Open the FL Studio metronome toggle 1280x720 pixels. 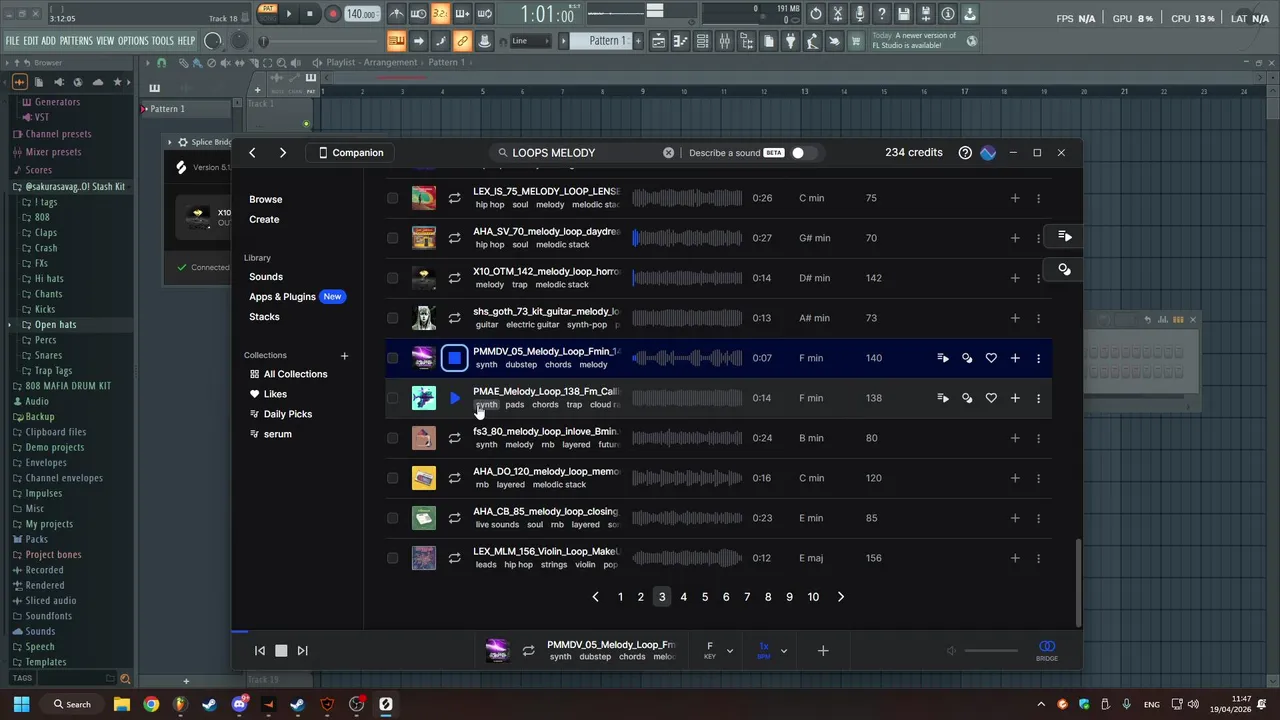tap(397, 14)
